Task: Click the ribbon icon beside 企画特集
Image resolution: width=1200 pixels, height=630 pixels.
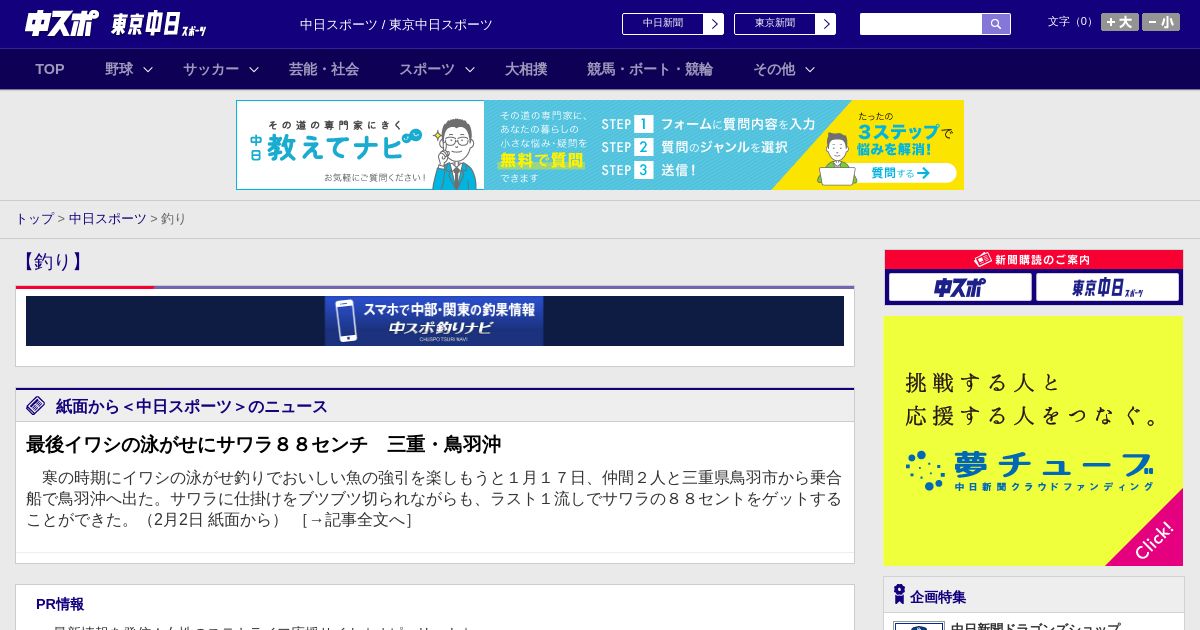Action: 899,595
